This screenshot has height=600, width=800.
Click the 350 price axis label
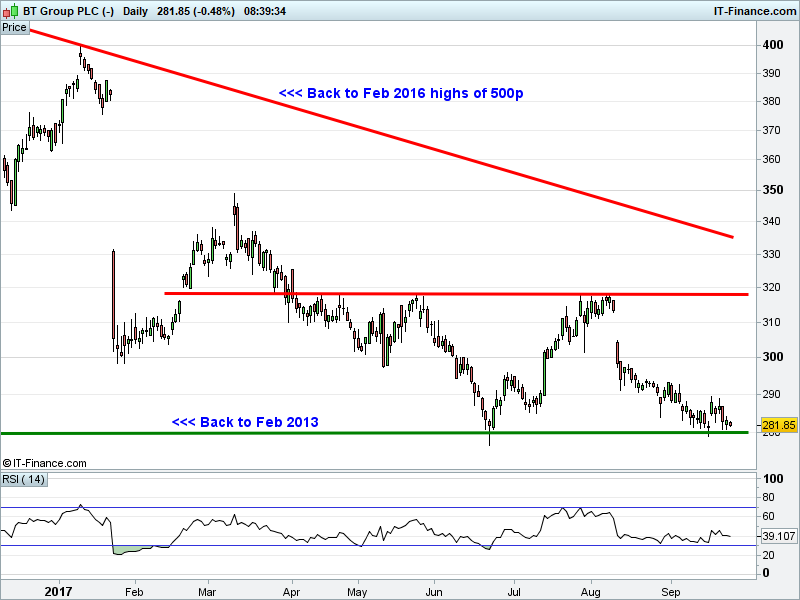(773, 190)
